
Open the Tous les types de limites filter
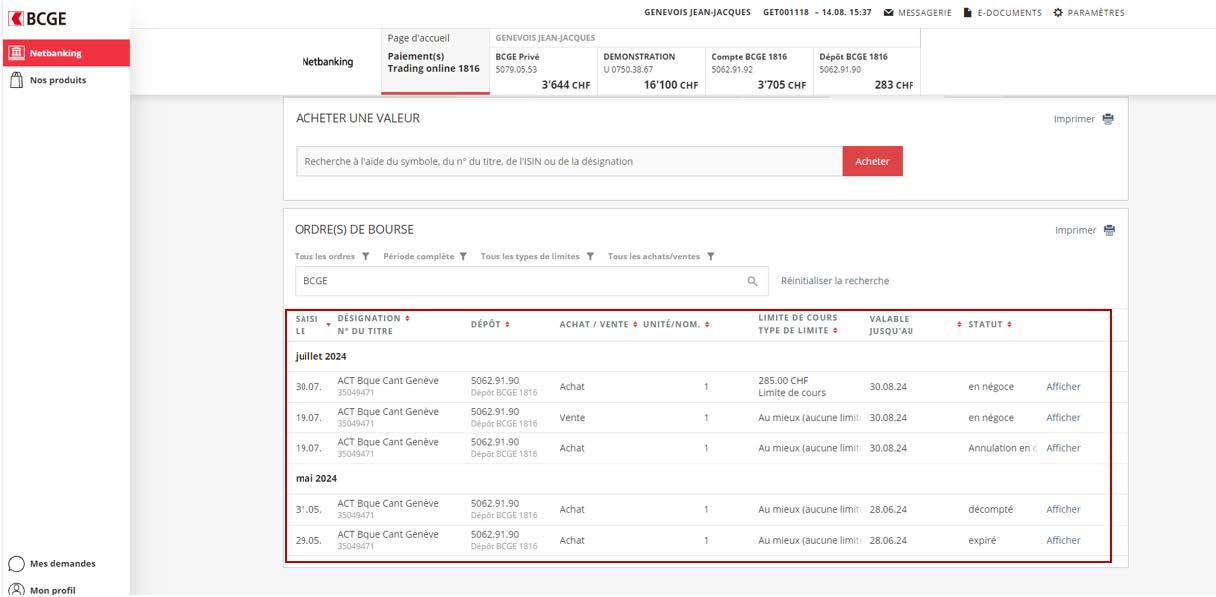click(538, 256)
